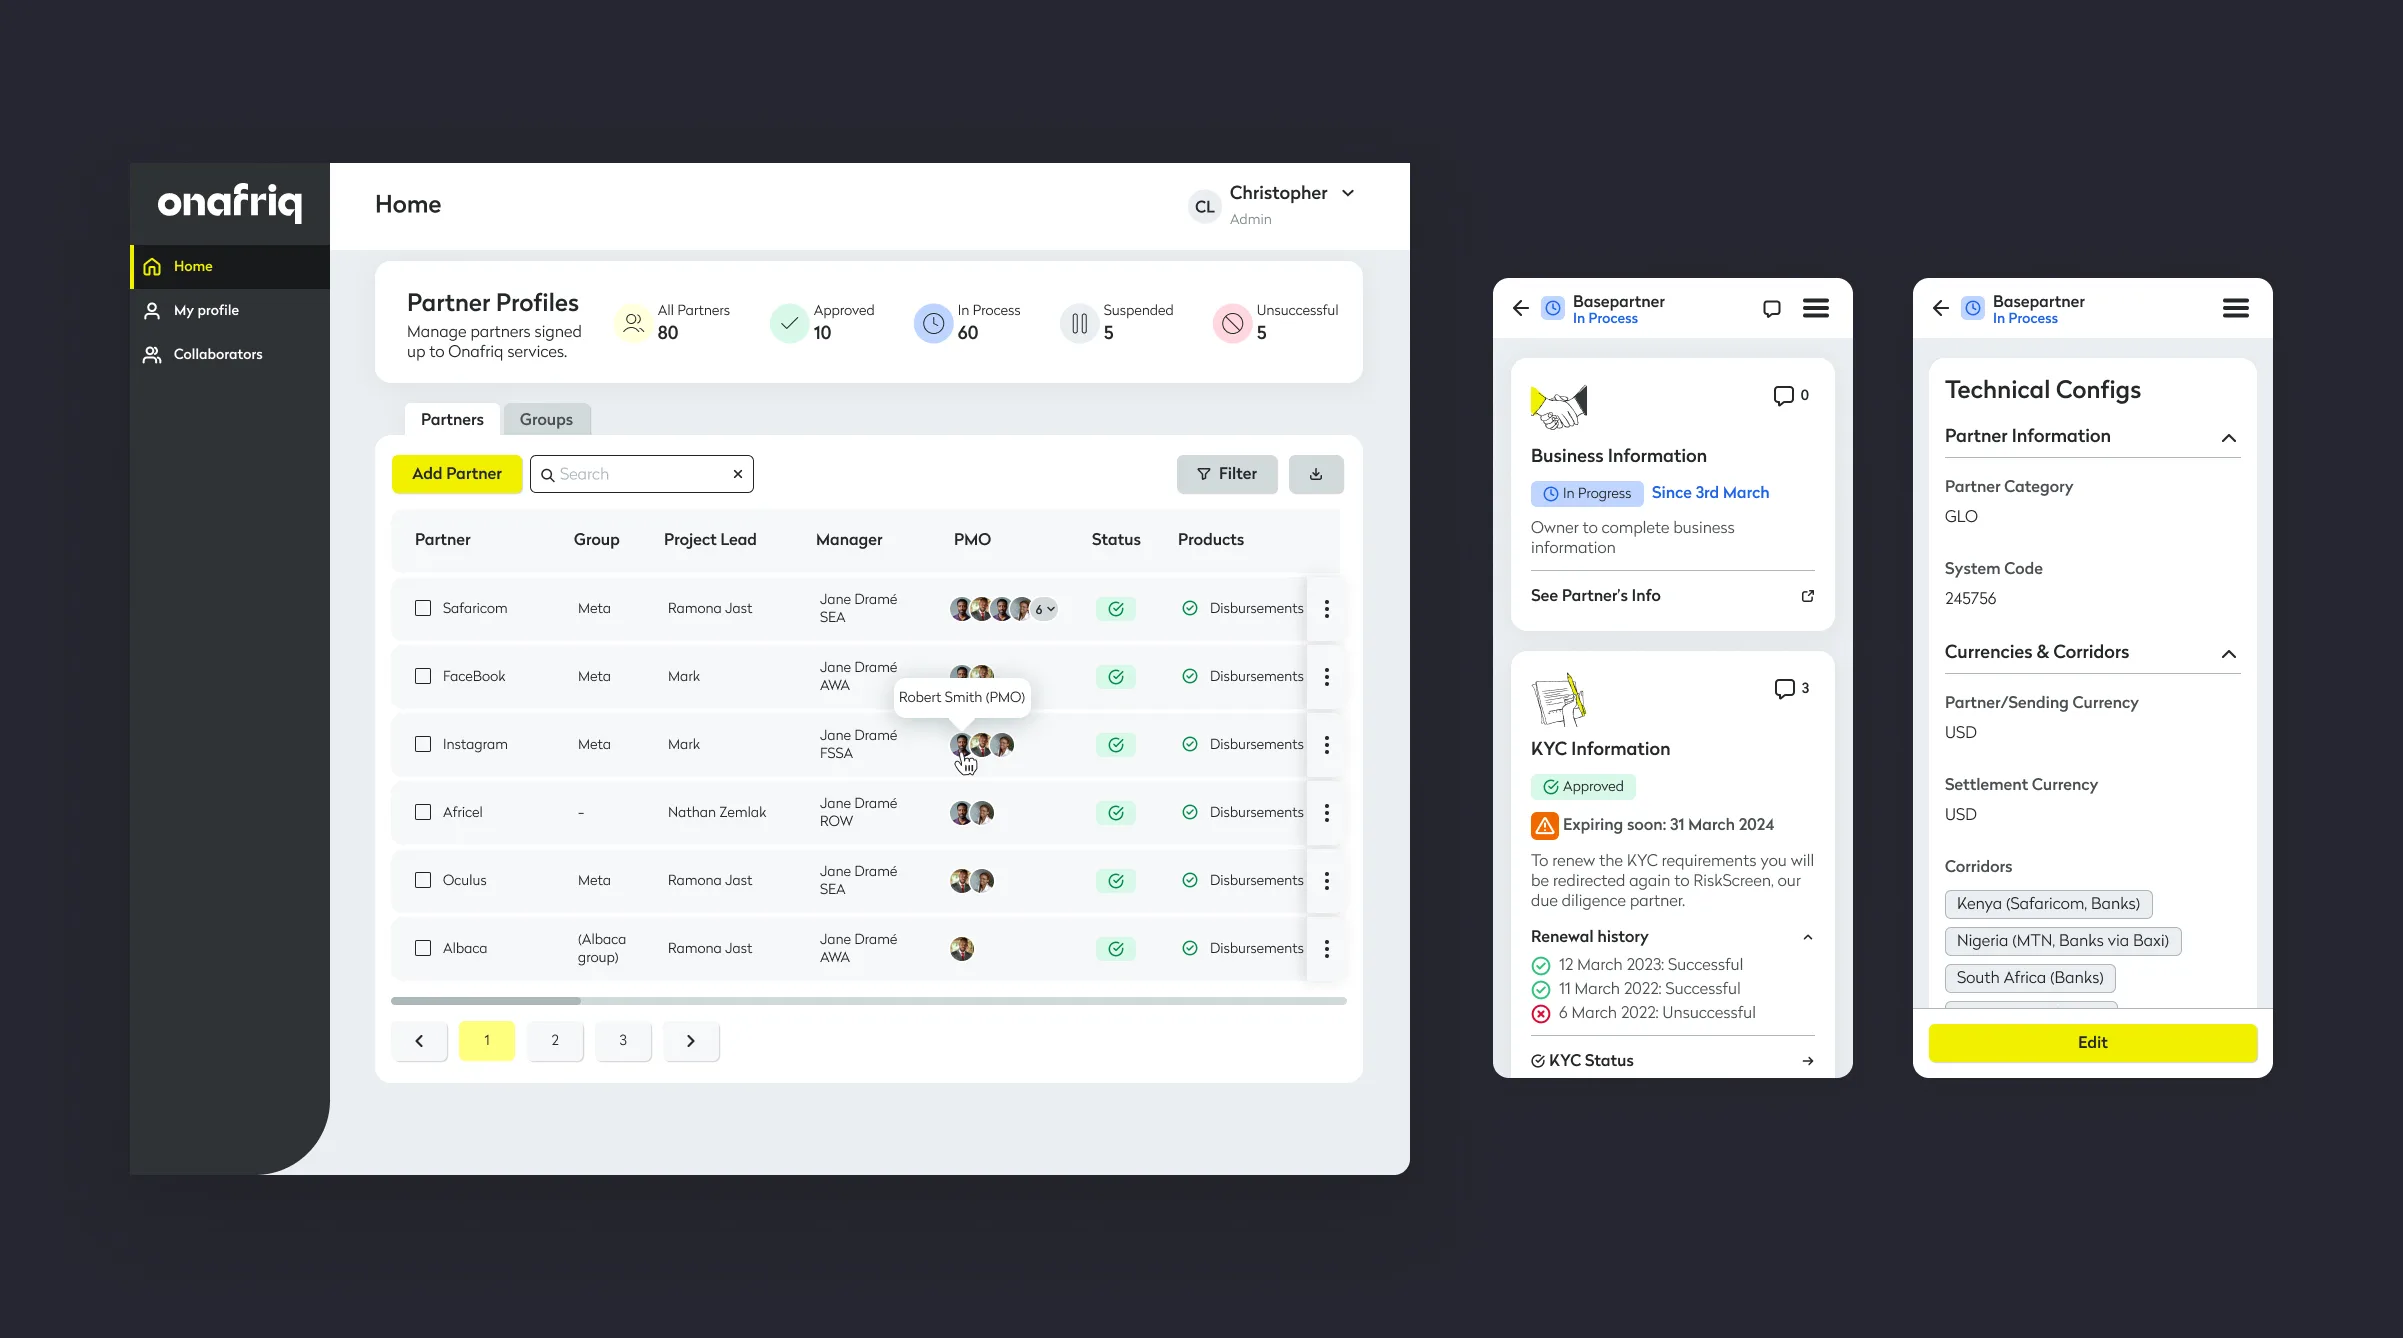
Task: Click the Albaca row PMO avatar
Action: pyautogui.click(x=962, y=948)
